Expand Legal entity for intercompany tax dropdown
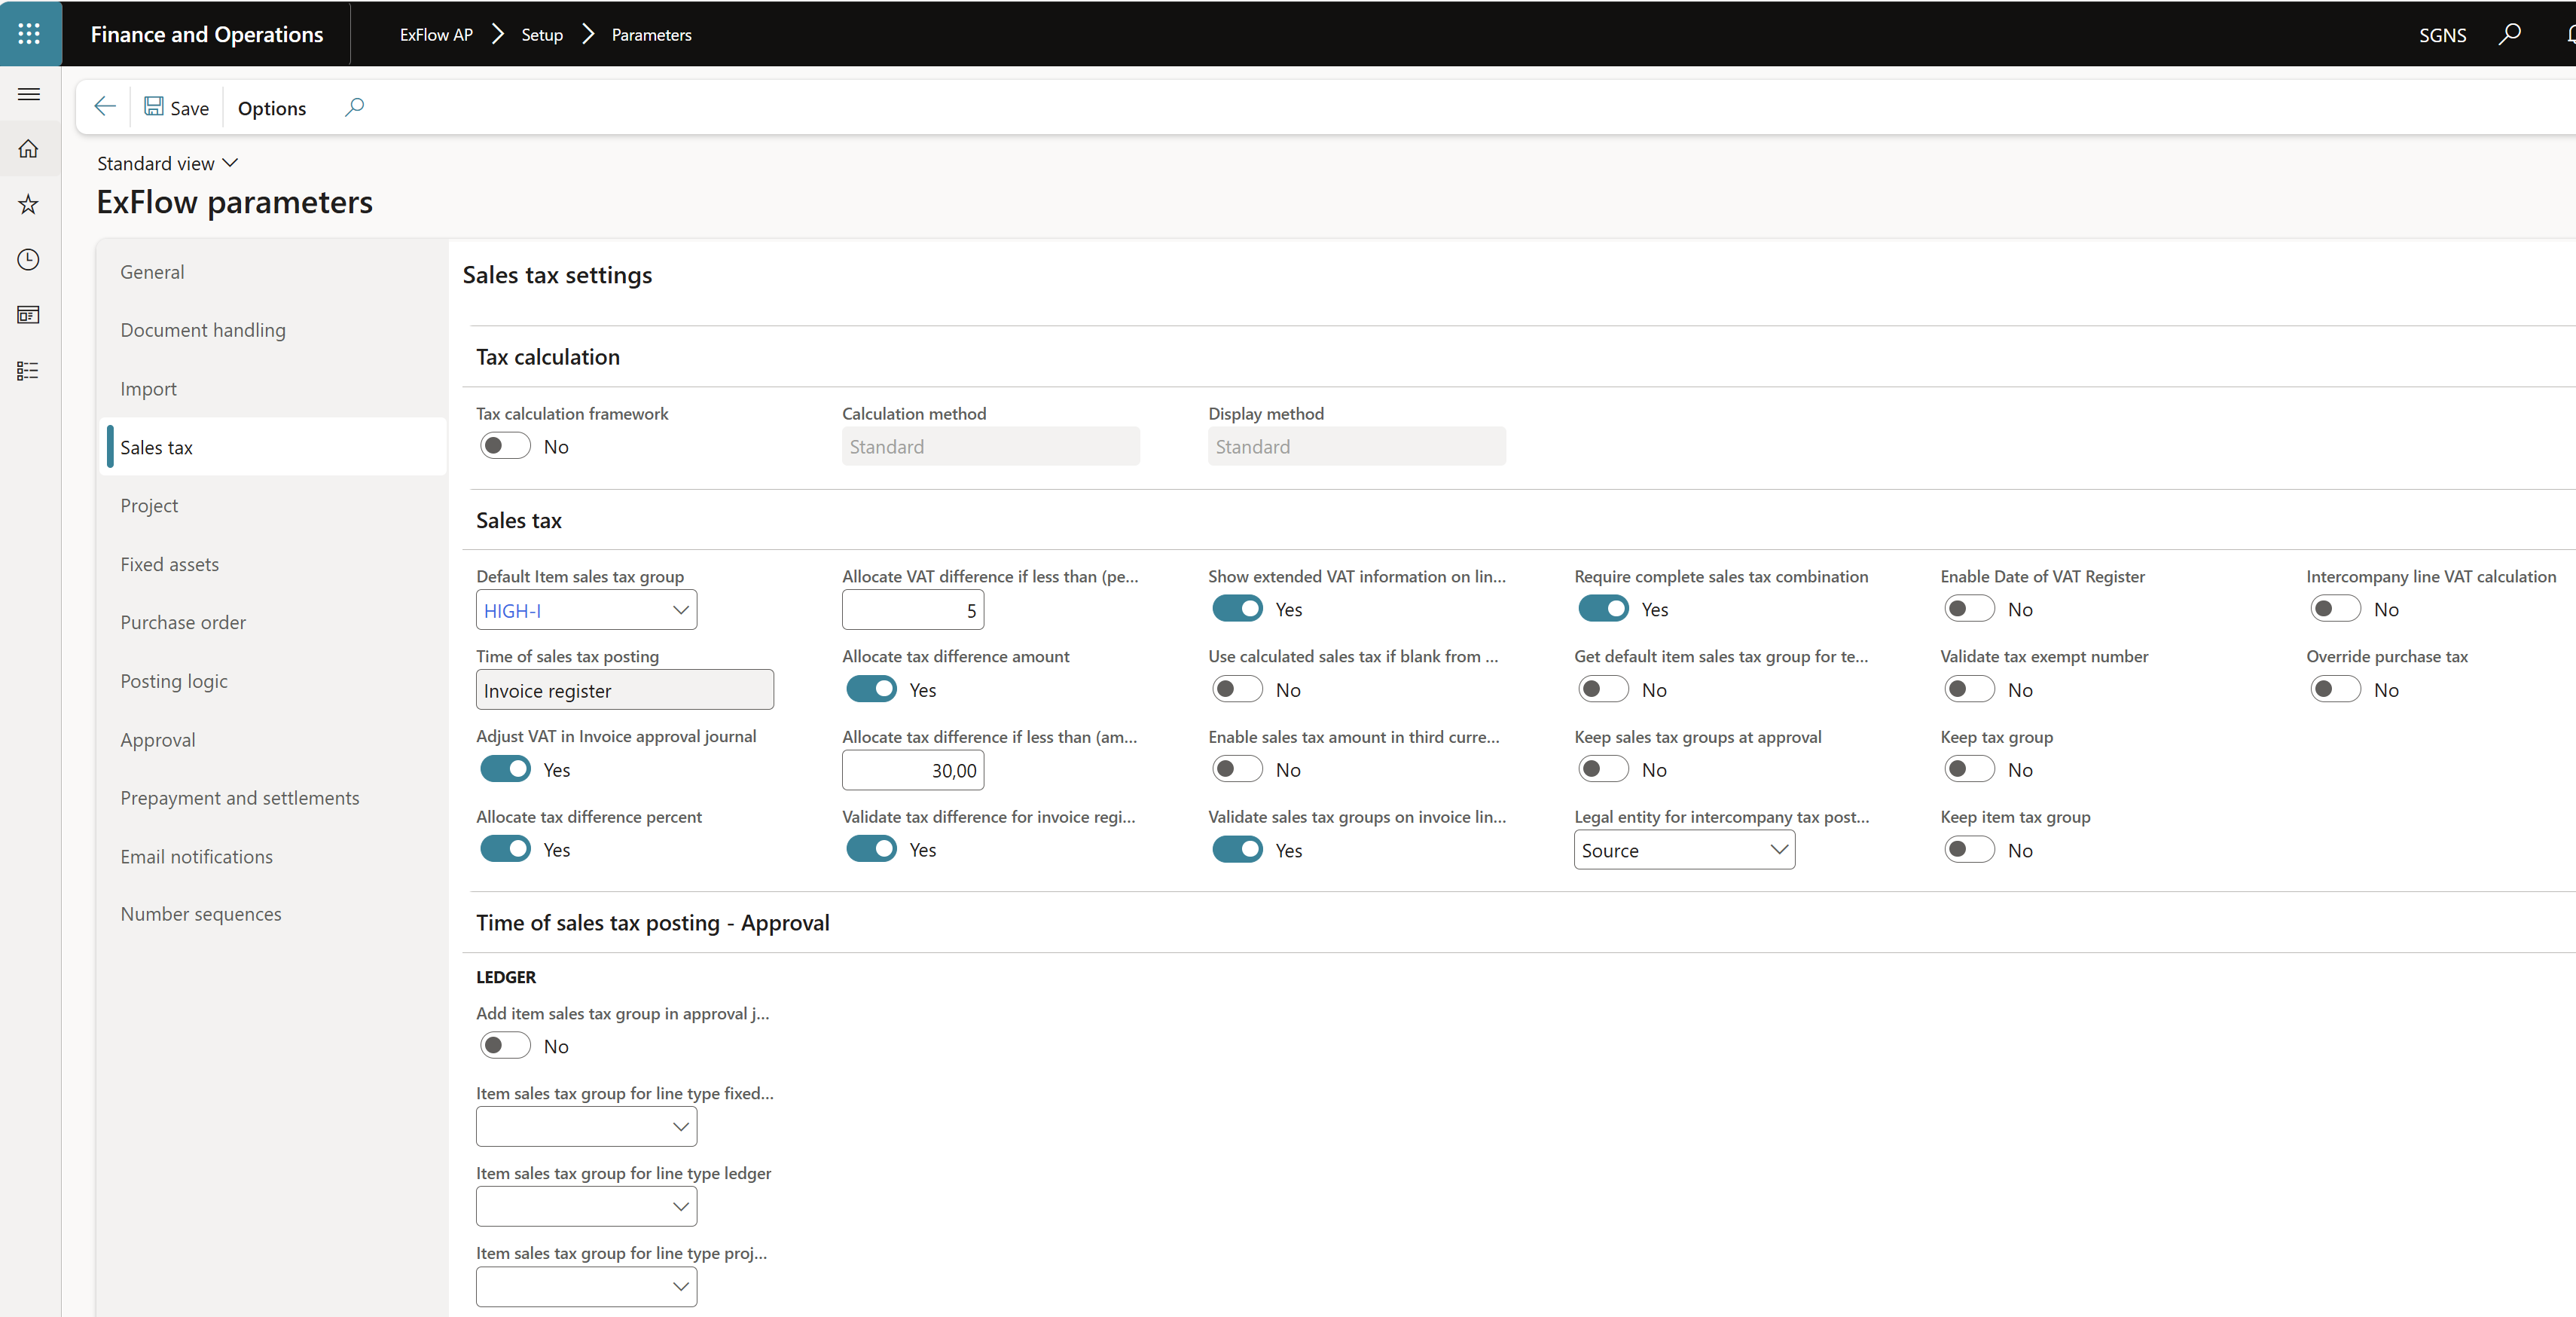Image resolution: width=2576 pixels, height=1317 pixels. point(1778,850)
